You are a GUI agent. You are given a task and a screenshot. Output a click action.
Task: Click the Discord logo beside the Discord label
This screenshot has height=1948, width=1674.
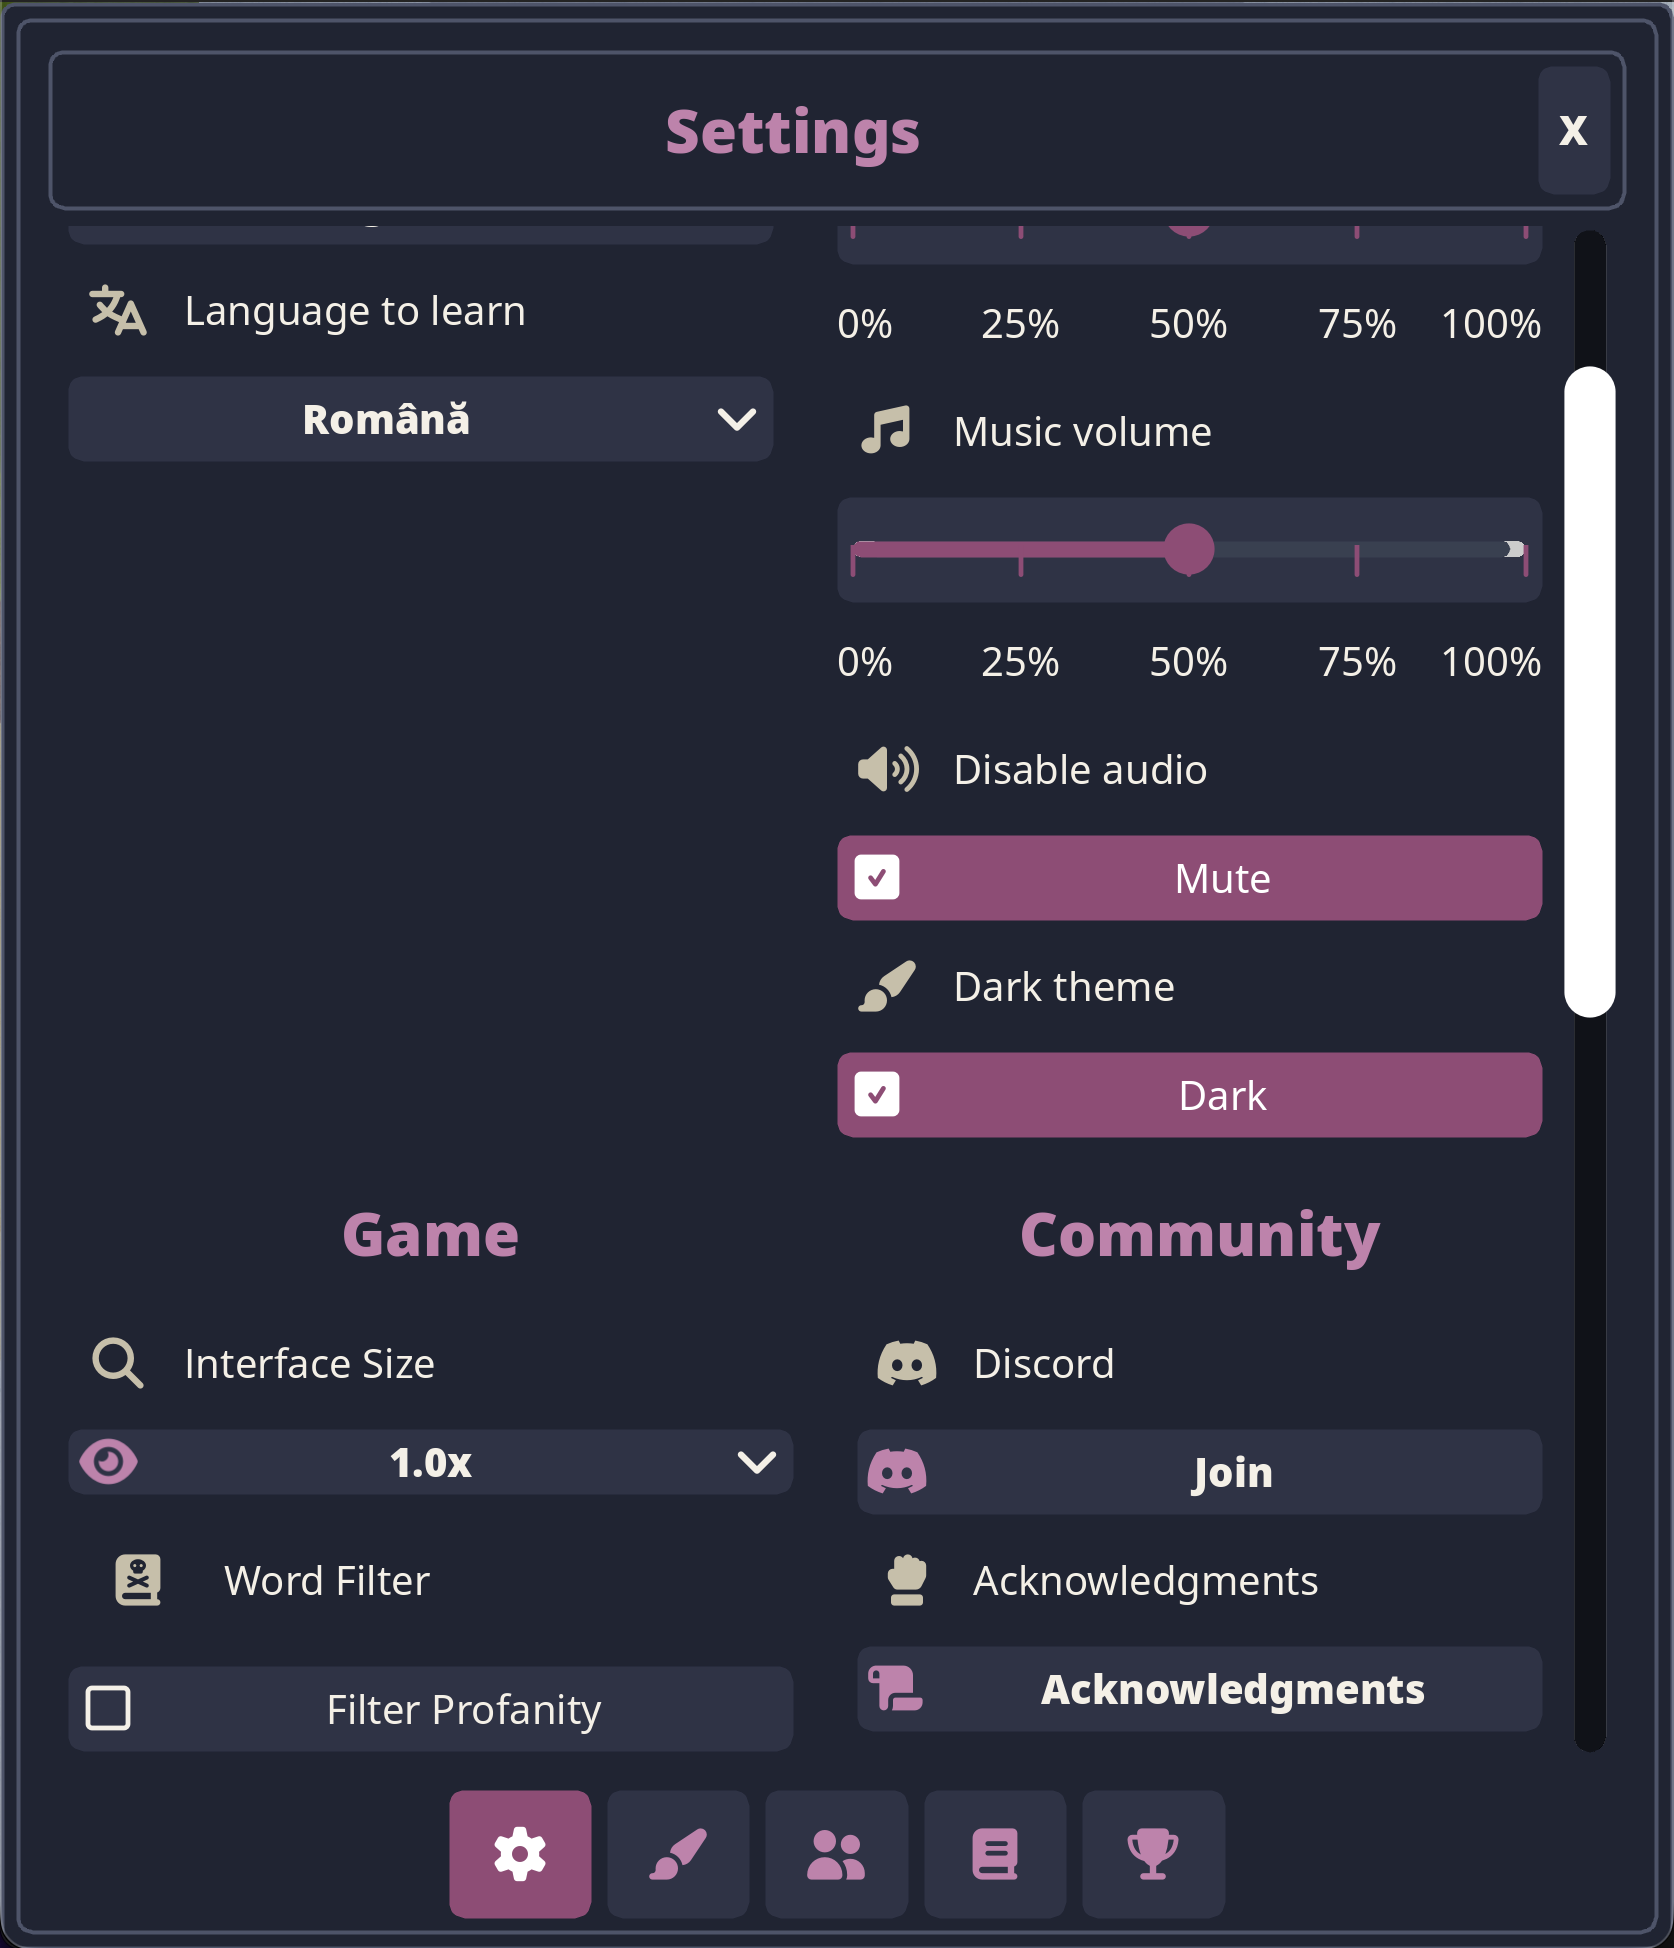point(906,1363)
